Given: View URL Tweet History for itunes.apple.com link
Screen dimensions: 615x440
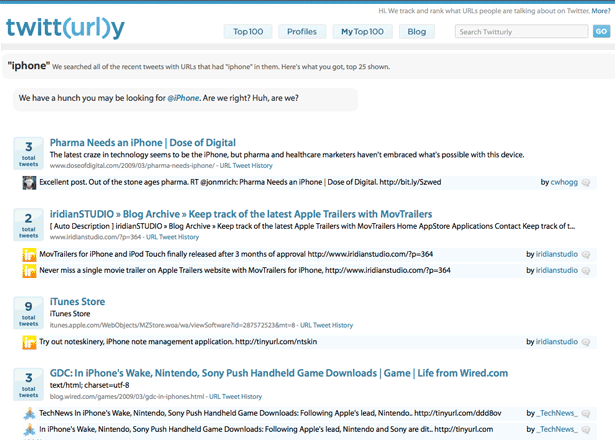Looking at the screenshot, I should click(327, 325).
